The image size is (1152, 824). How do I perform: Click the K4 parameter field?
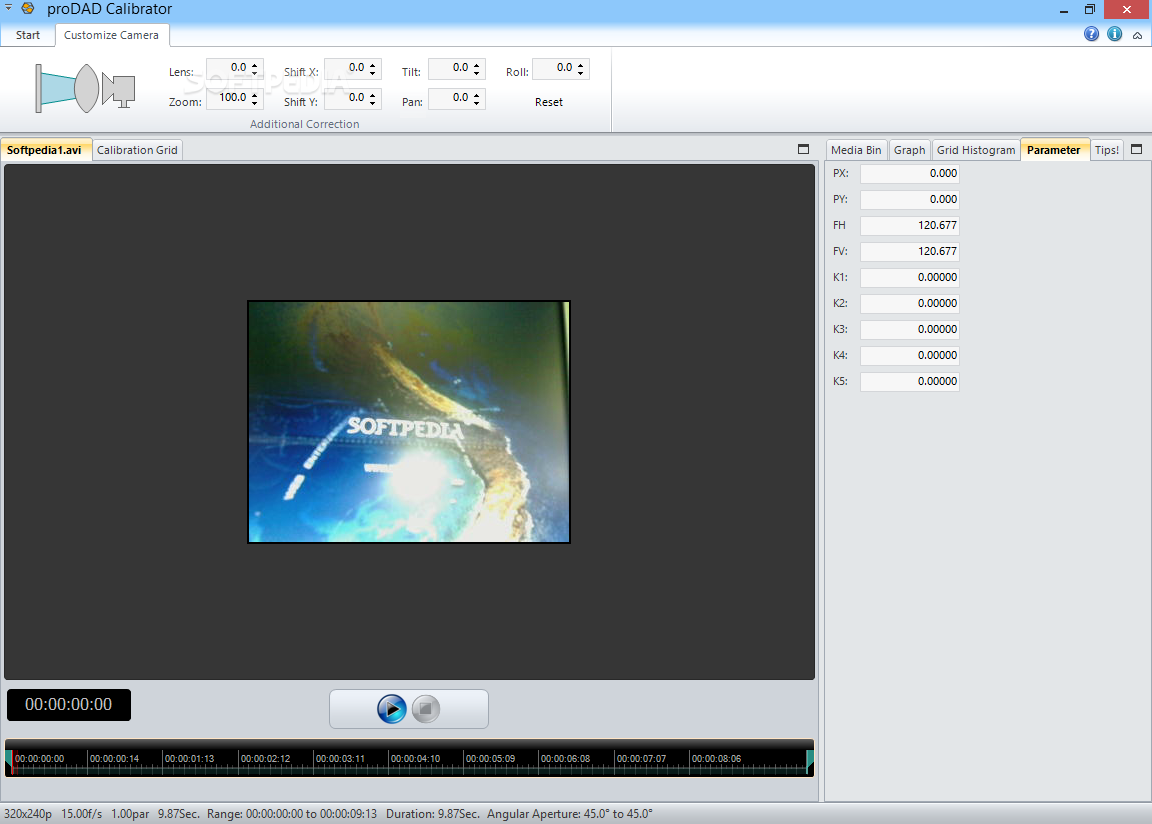tap(910, 355)
